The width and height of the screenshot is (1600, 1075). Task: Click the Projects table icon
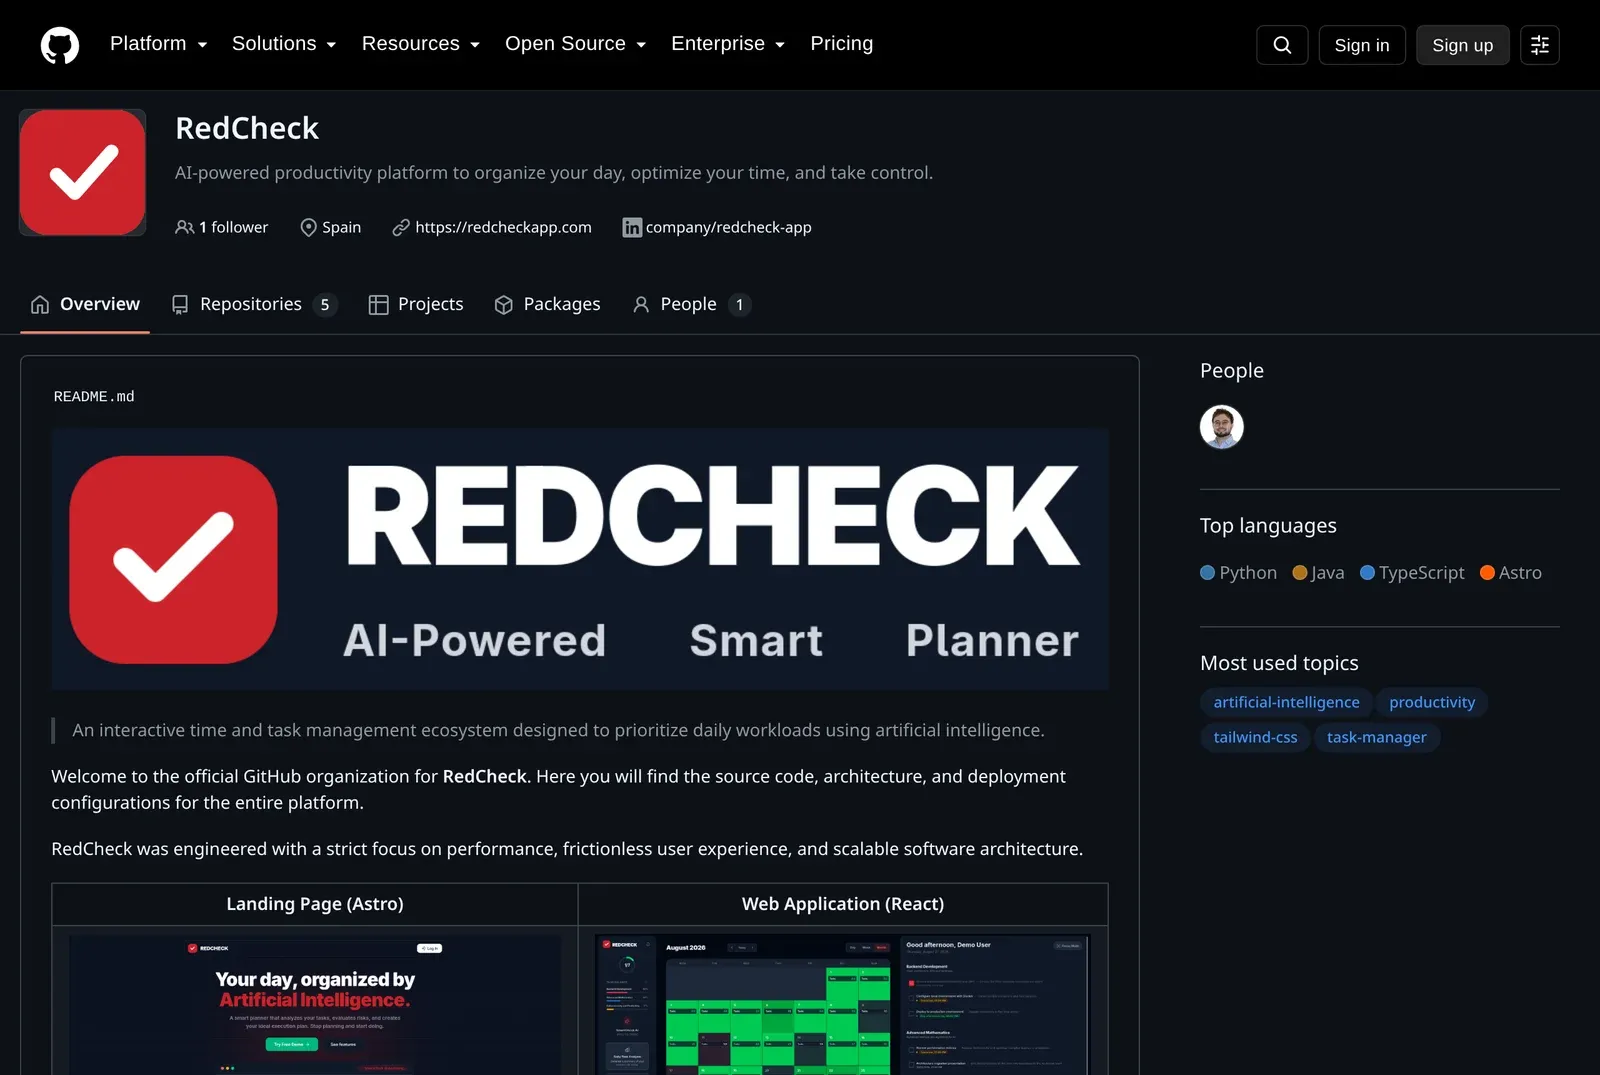(378, 305)
